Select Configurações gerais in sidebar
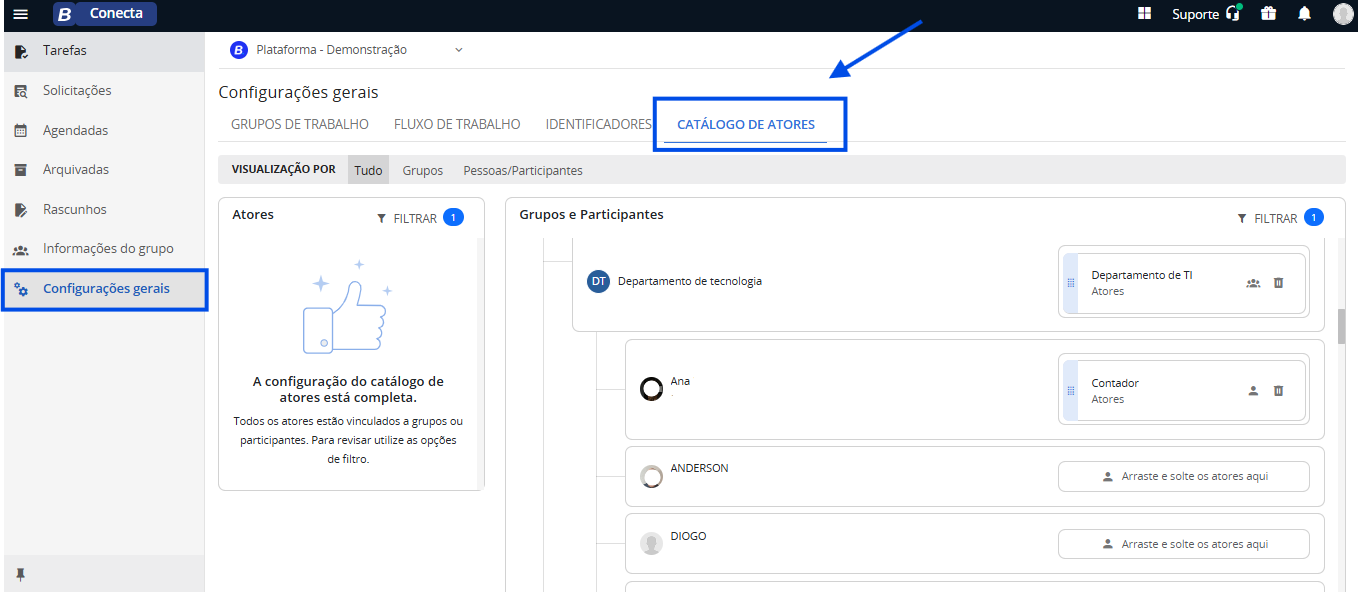1358x592 pixels. (x=104, y=289)
